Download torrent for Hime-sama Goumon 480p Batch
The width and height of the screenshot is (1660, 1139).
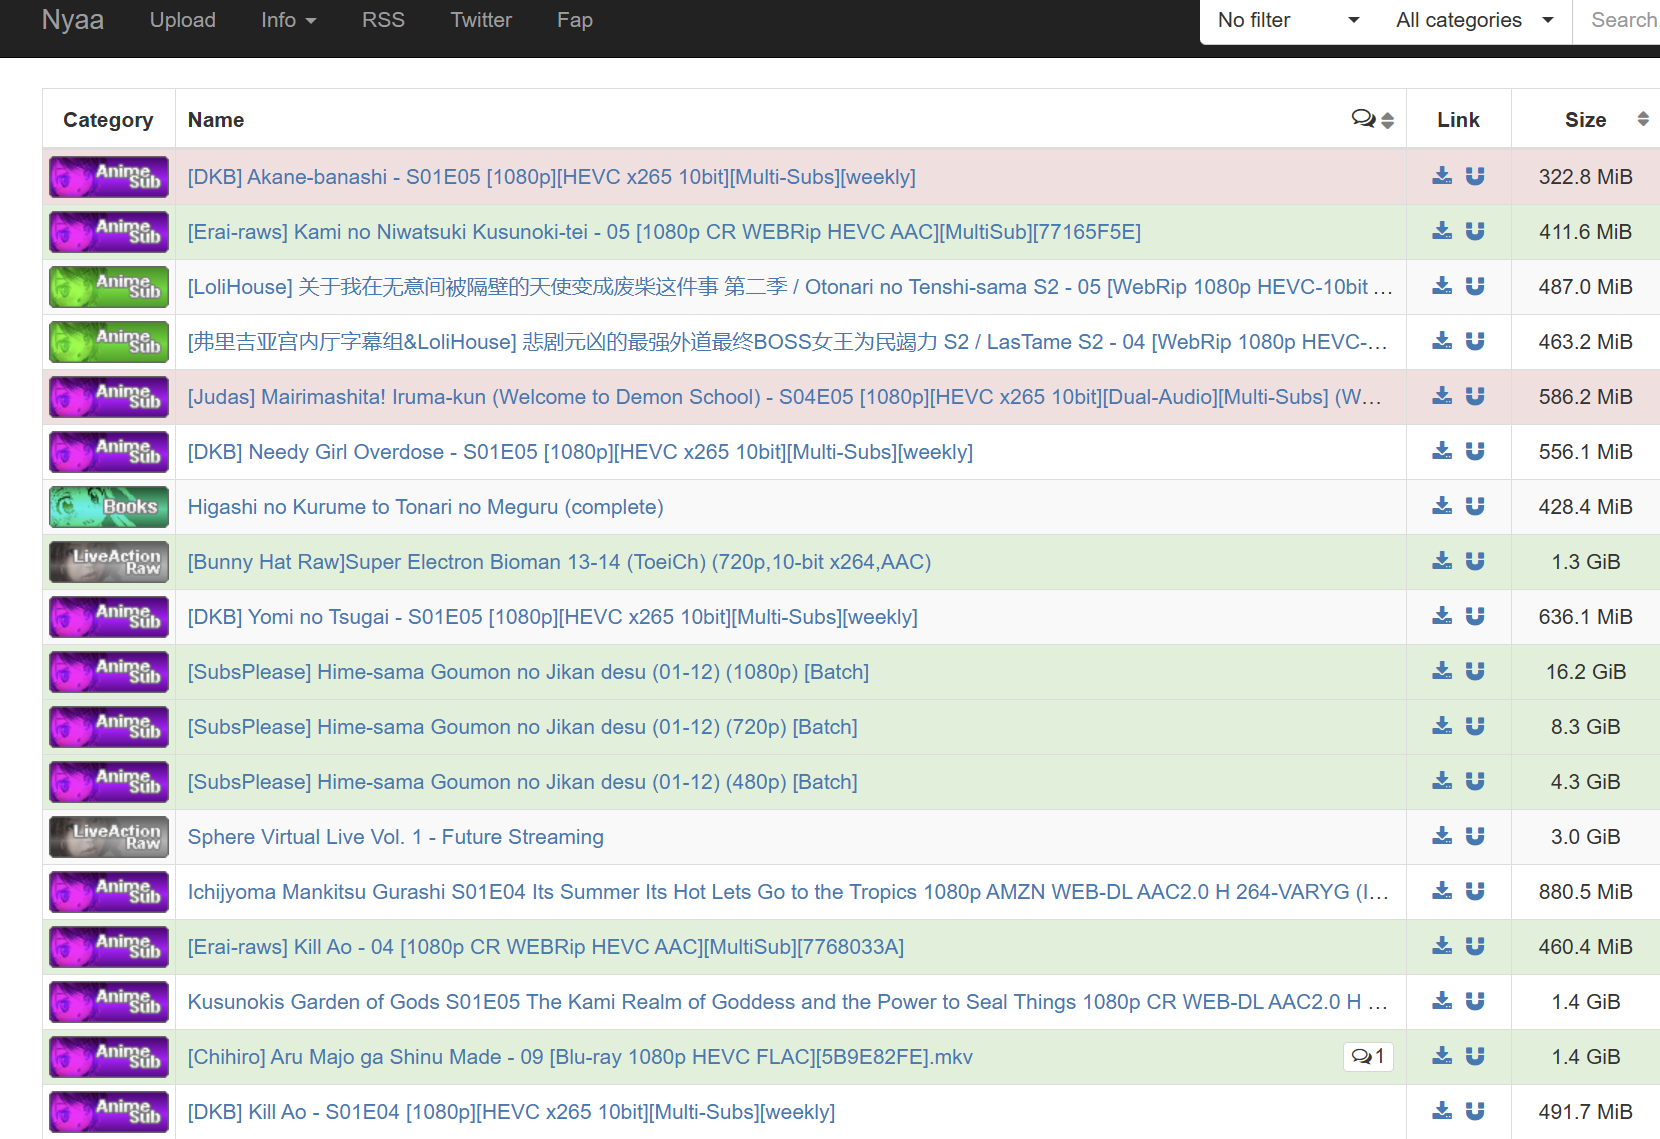click(x=1442, y=781)
